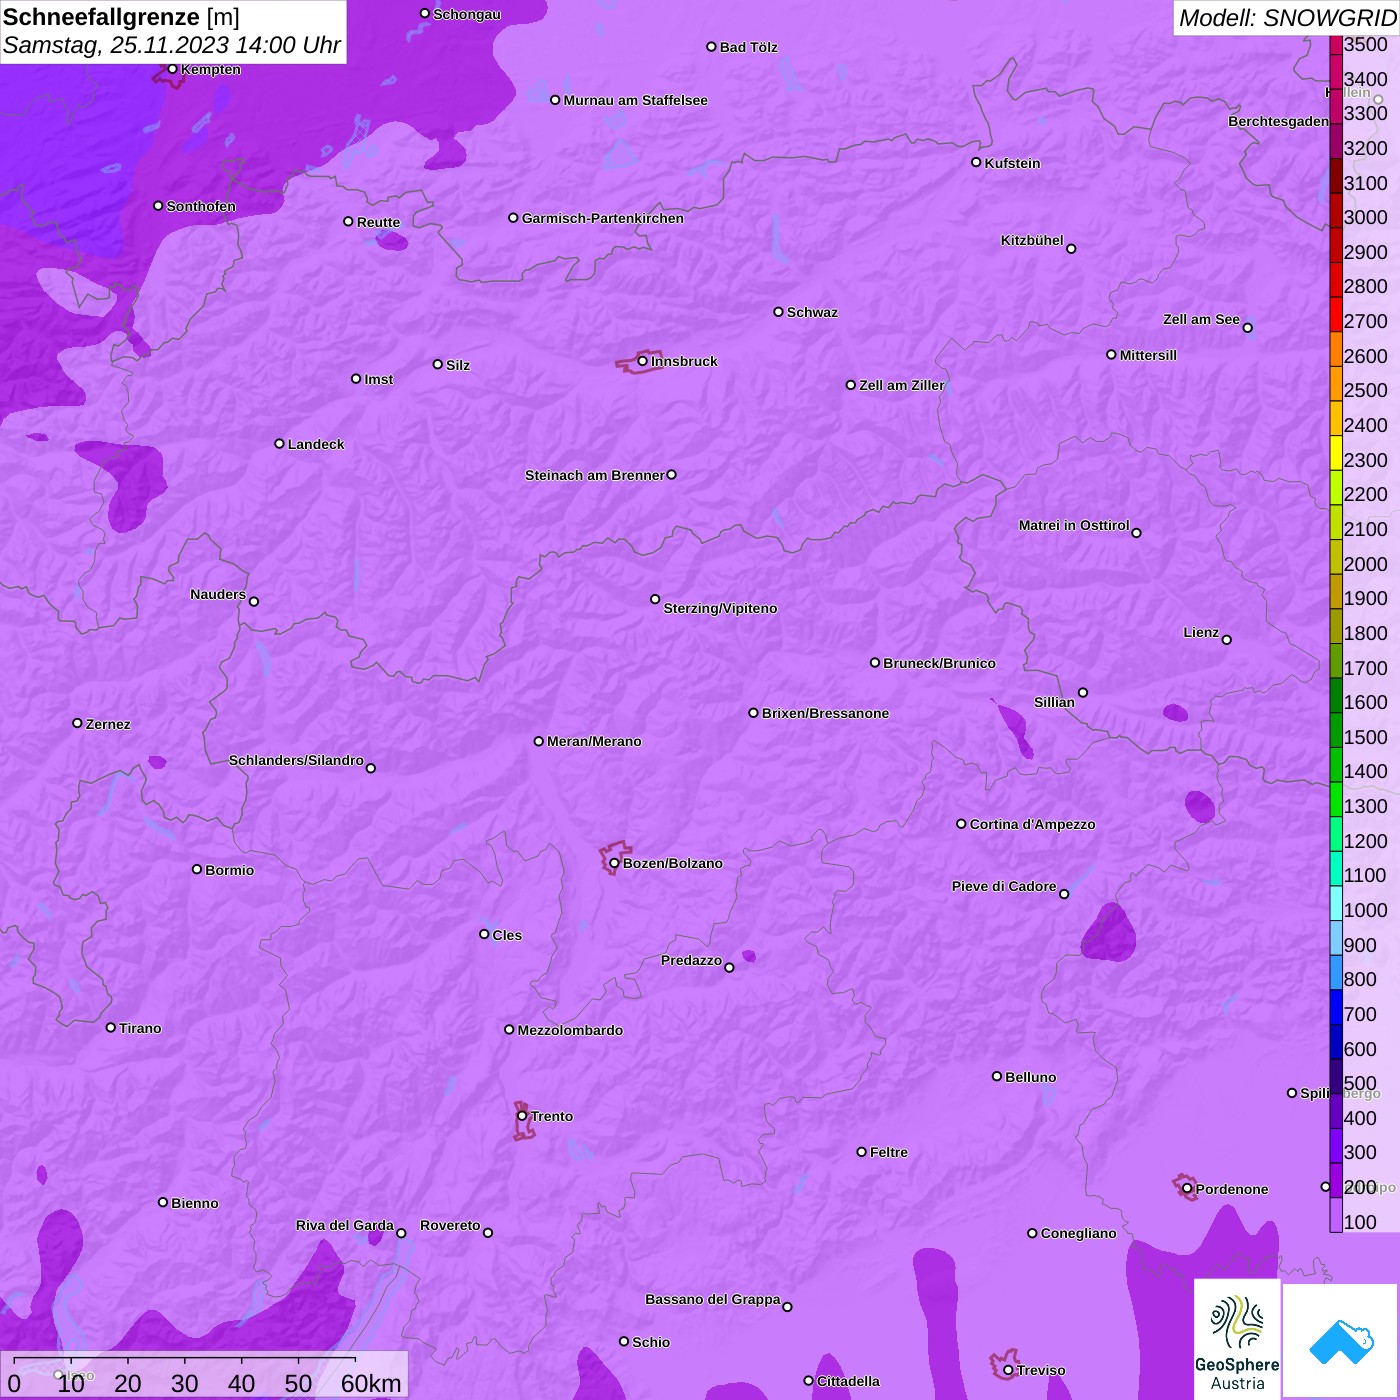Click the Bruneck/Brunico label

(x=939, y=663)
